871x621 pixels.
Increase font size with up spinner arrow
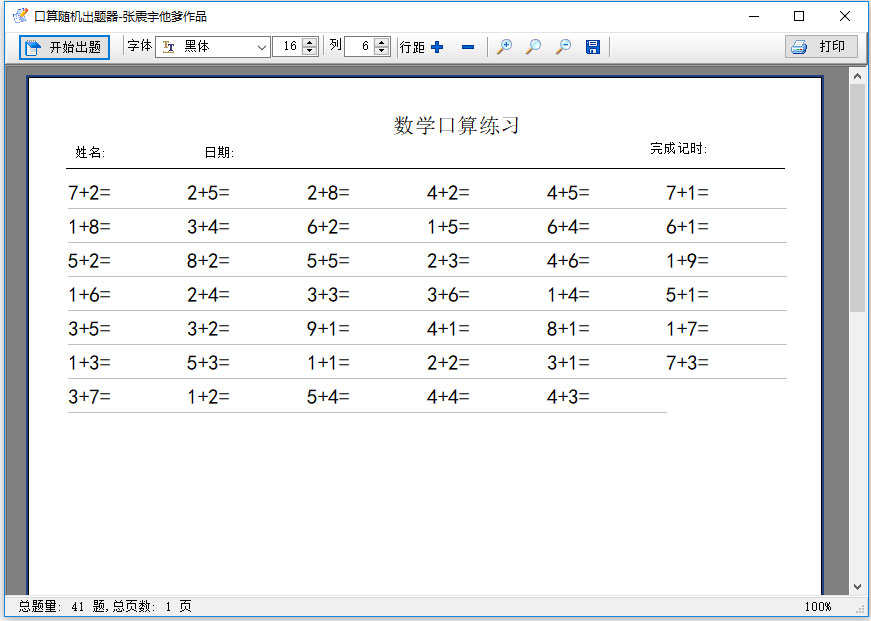(309, 42)
